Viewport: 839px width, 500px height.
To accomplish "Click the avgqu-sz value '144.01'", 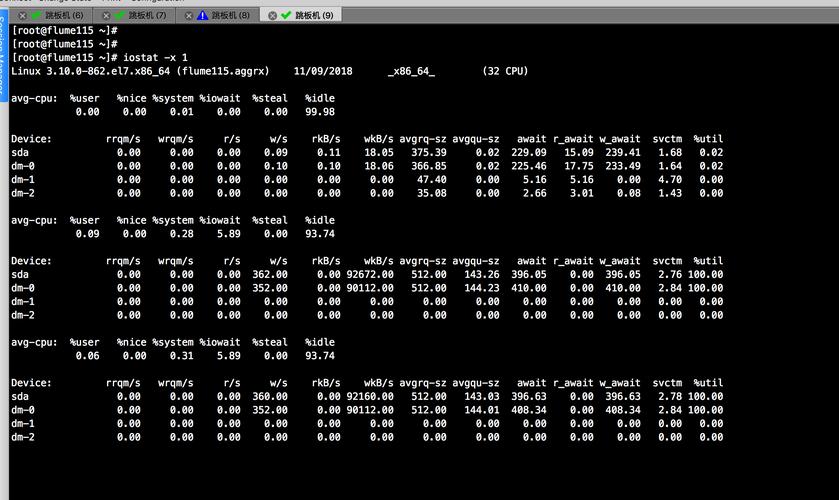I will [x=482, y=410].
